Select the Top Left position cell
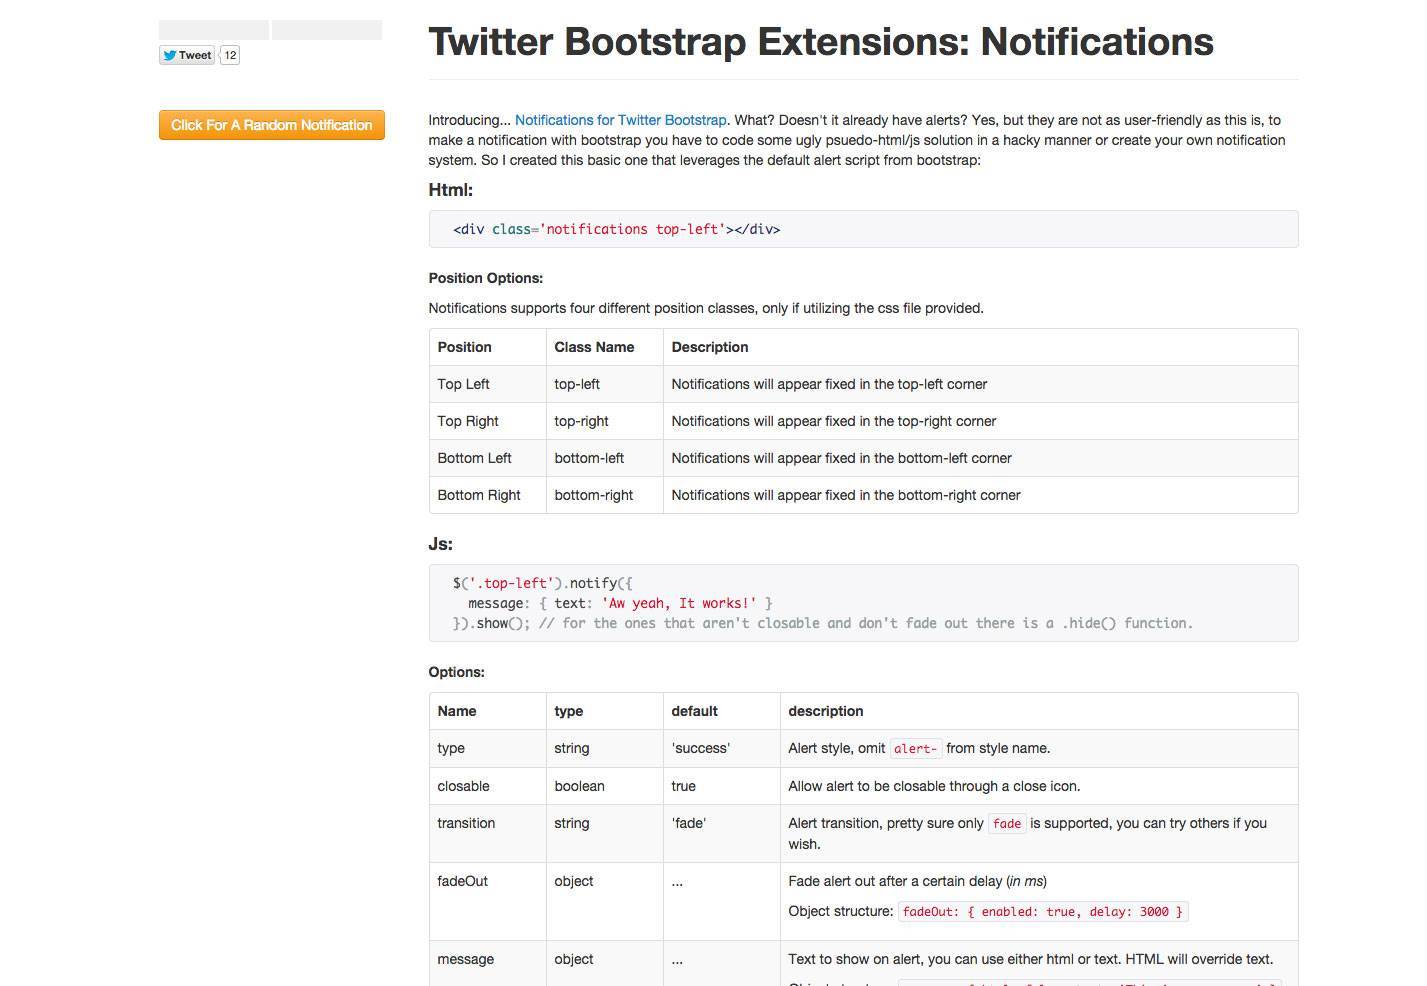This screenshot has height=986, width=1427. tap(488, 384)
